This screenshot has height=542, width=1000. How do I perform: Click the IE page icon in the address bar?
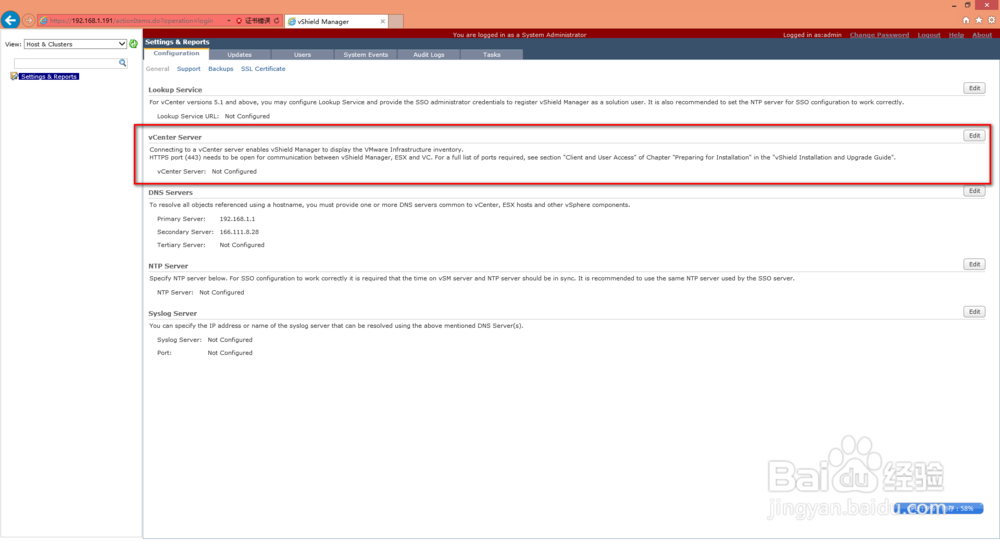pos(43,21)
